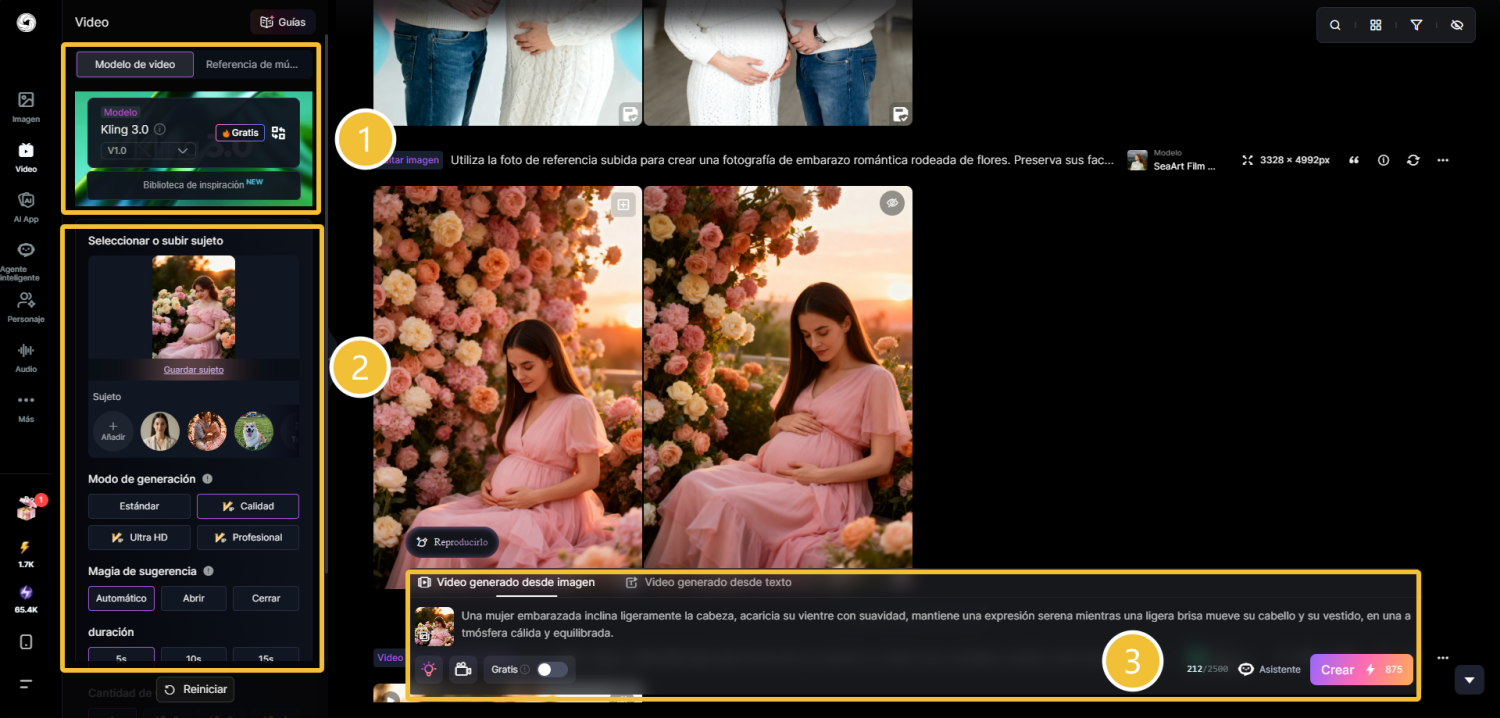Open the filter options in the top bar
This screenshot has height=718, width=1500.
coord(1416,24)
